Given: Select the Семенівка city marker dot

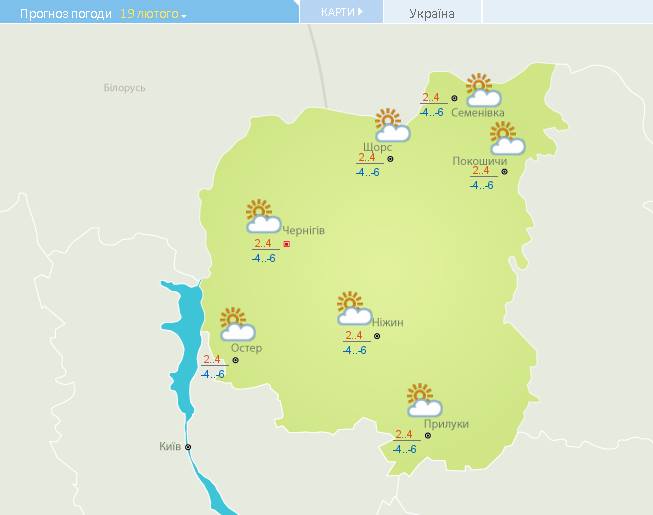Looking at the screenshot, I should 454,98.
